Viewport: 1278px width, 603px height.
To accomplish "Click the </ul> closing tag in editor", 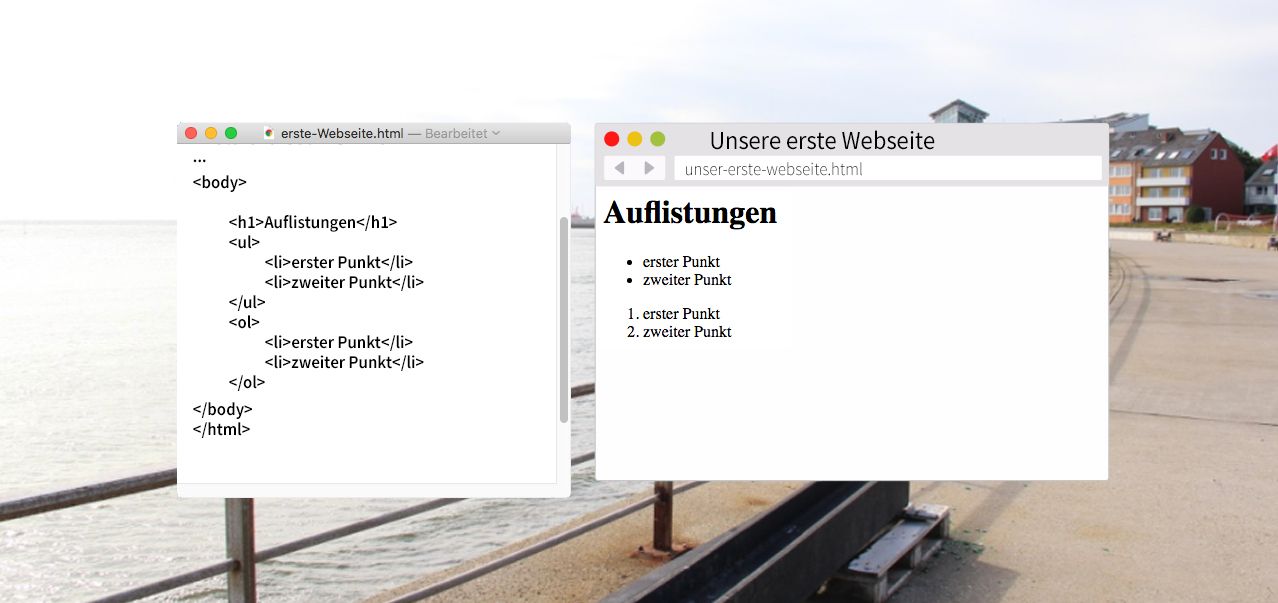I will (x=247, y=302).
